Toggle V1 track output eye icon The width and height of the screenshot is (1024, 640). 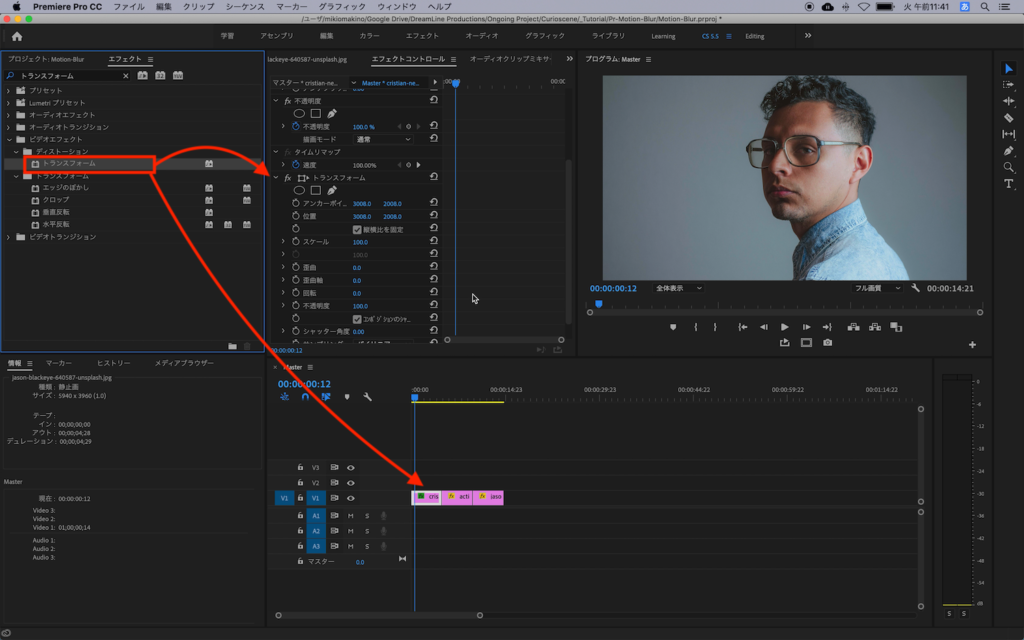click(350, 497)
